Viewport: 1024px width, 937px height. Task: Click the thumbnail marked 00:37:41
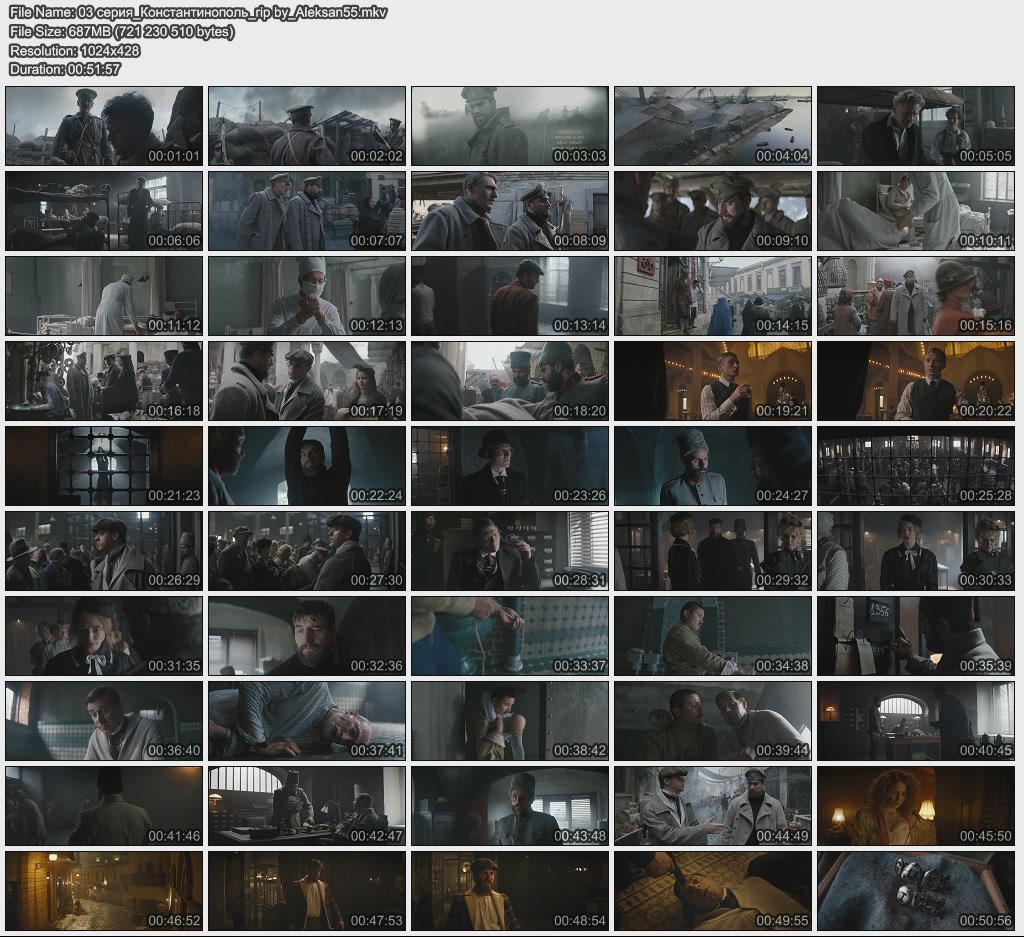(x=307, y=721)
